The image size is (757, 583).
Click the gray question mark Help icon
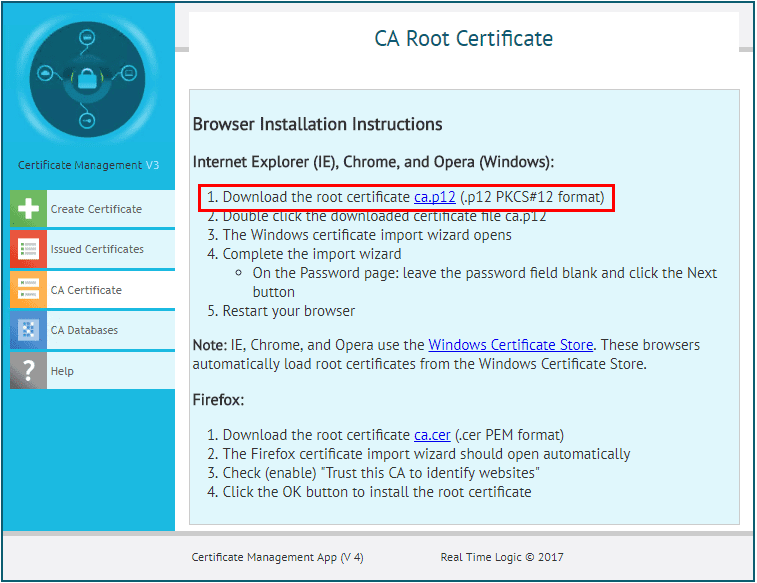pyautogui.click(x=28, y=371)
